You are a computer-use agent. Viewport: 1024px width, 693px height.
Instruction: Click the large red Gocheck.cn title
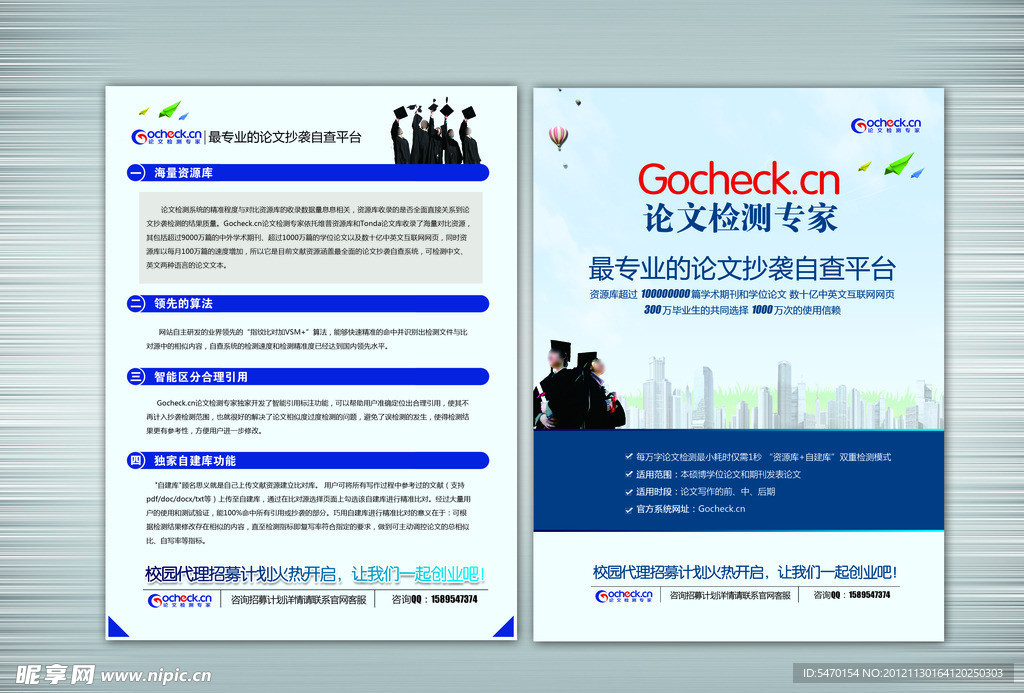pyautogui.click(x=739, y=179)
